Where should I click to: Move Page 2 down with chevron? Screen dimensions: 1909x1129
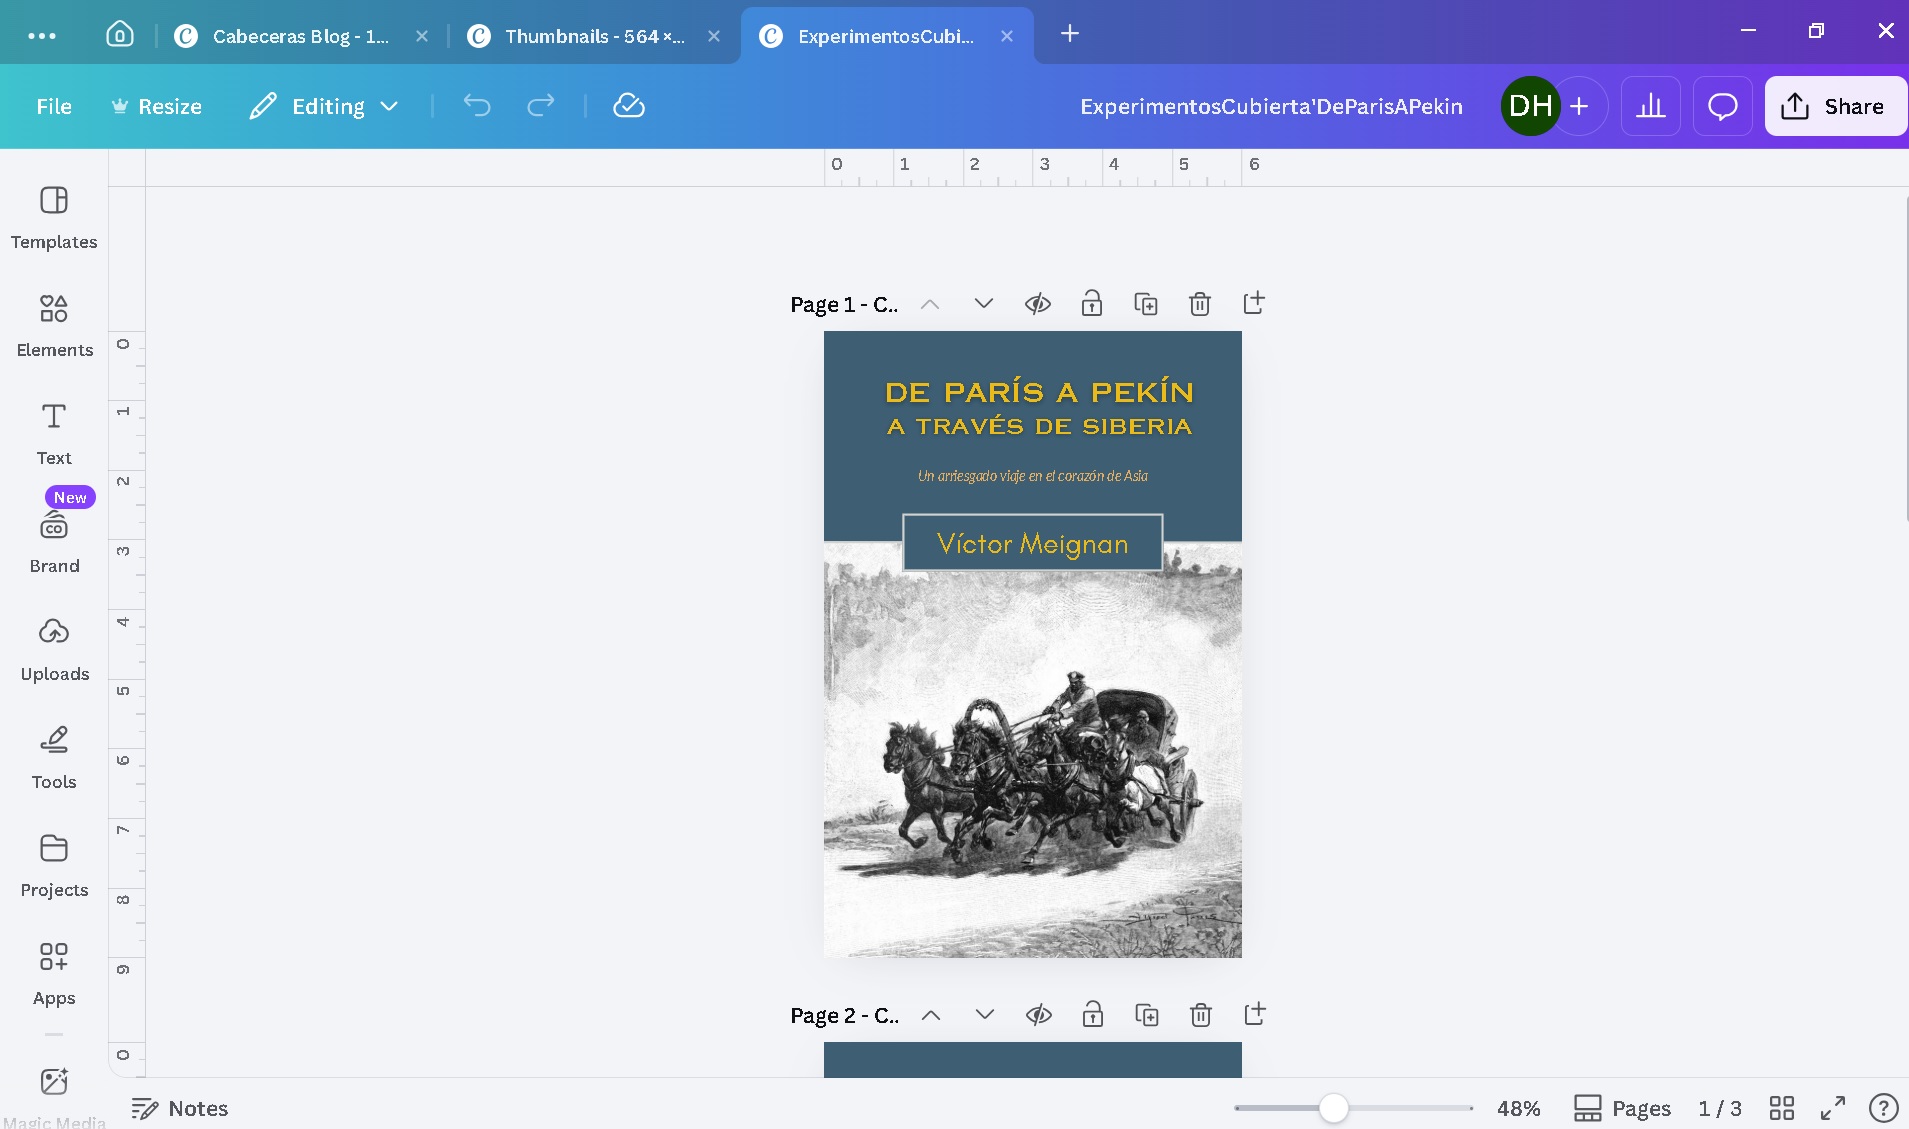pyautogui.click(x=985, y=1015)
